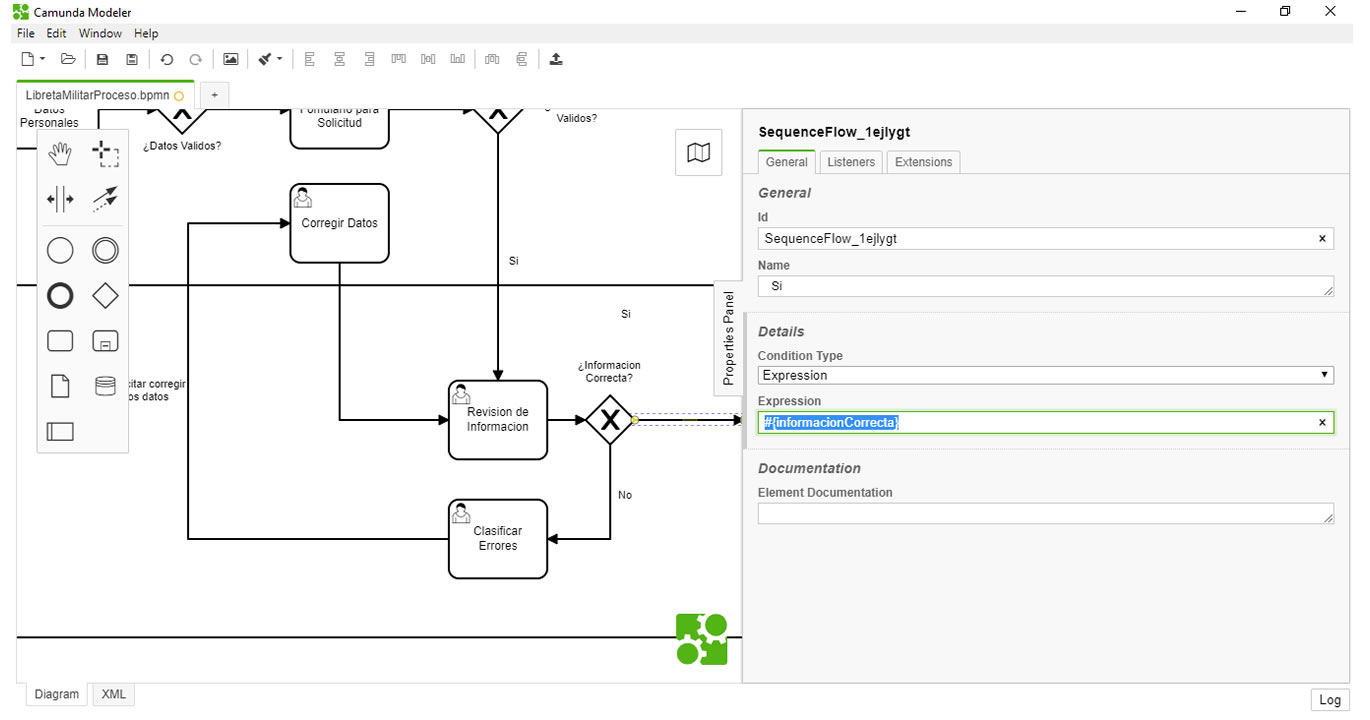Switch to the Listeners tab
1370x720 pixels.
(851, 162)
